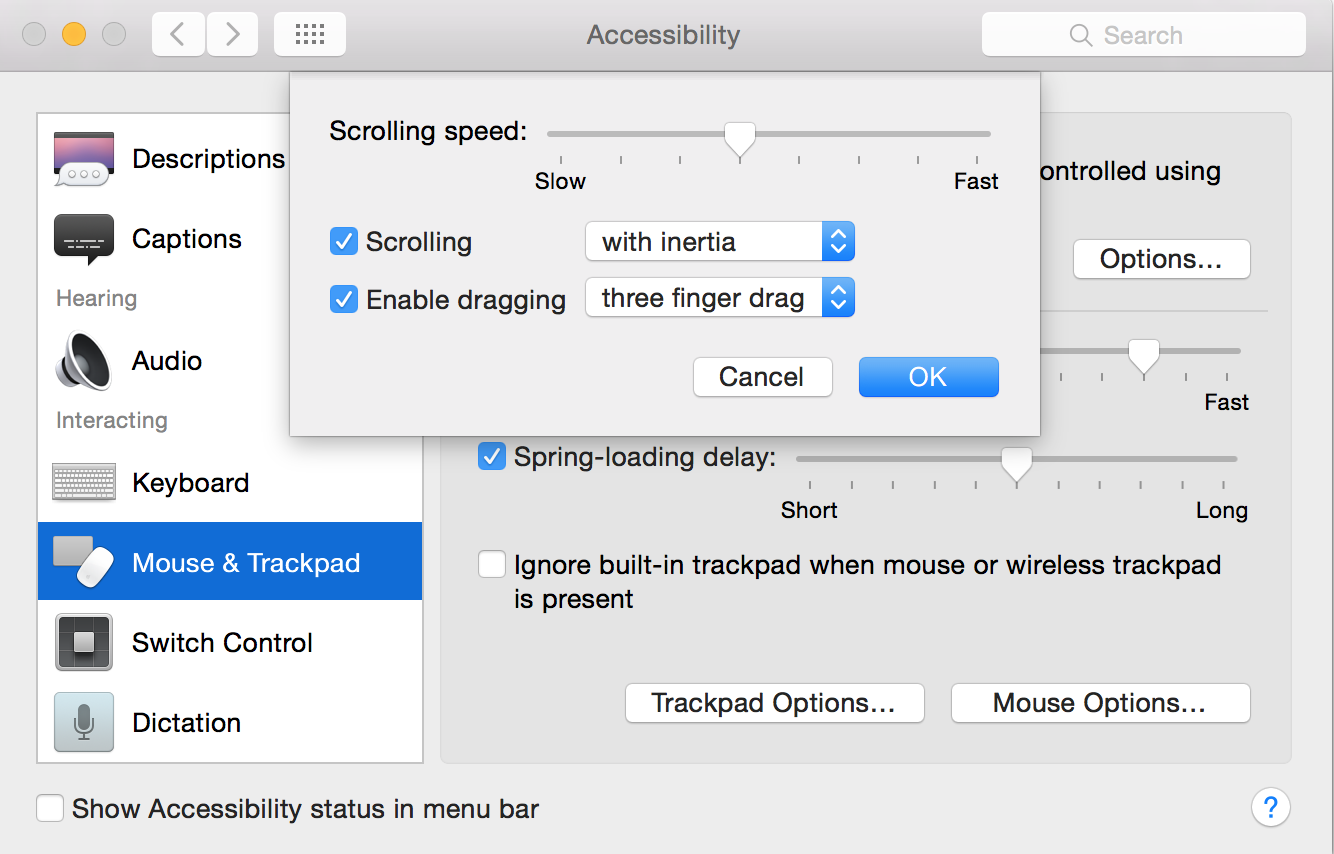The height and width of the screenshot is (854, 1334).
Task: Open the 'with inertia' scrolling dropdown
Action: [x=719, y=242]
